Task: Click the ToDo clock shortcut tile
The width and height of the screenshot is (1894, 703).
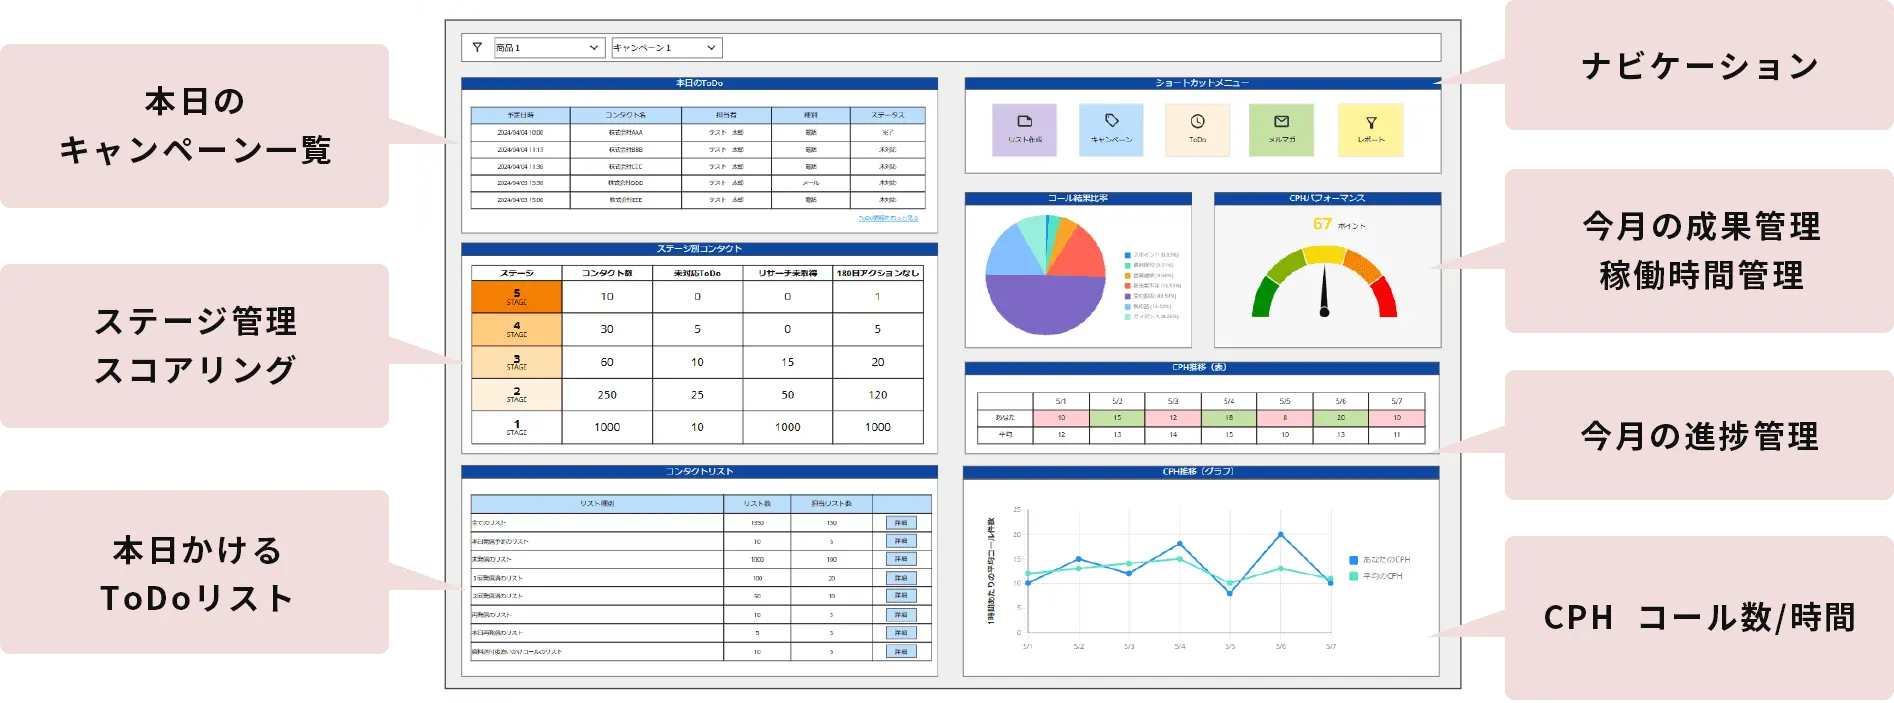Action: (x=1197, y=129)
